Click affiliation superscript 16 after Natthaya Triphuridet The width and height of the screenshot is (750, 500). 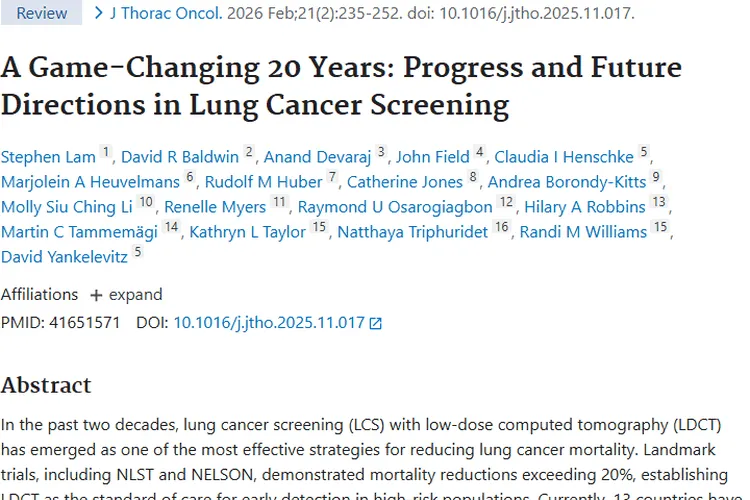502,228
